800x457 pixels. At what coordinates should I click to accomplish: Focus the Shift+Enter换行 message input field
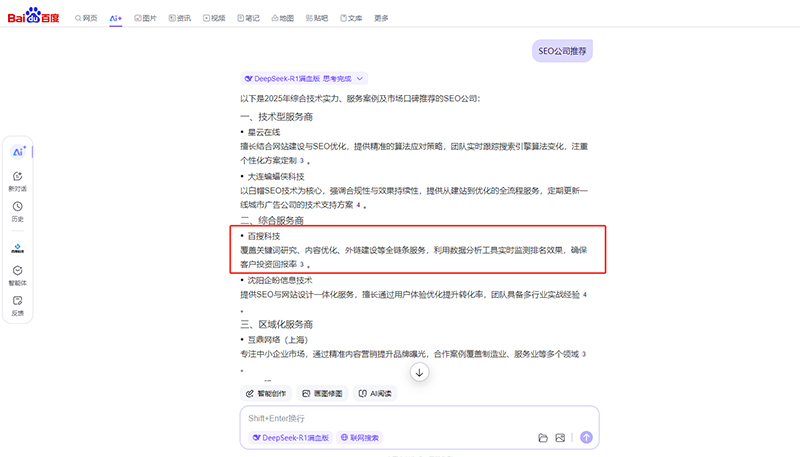(419, 418)
